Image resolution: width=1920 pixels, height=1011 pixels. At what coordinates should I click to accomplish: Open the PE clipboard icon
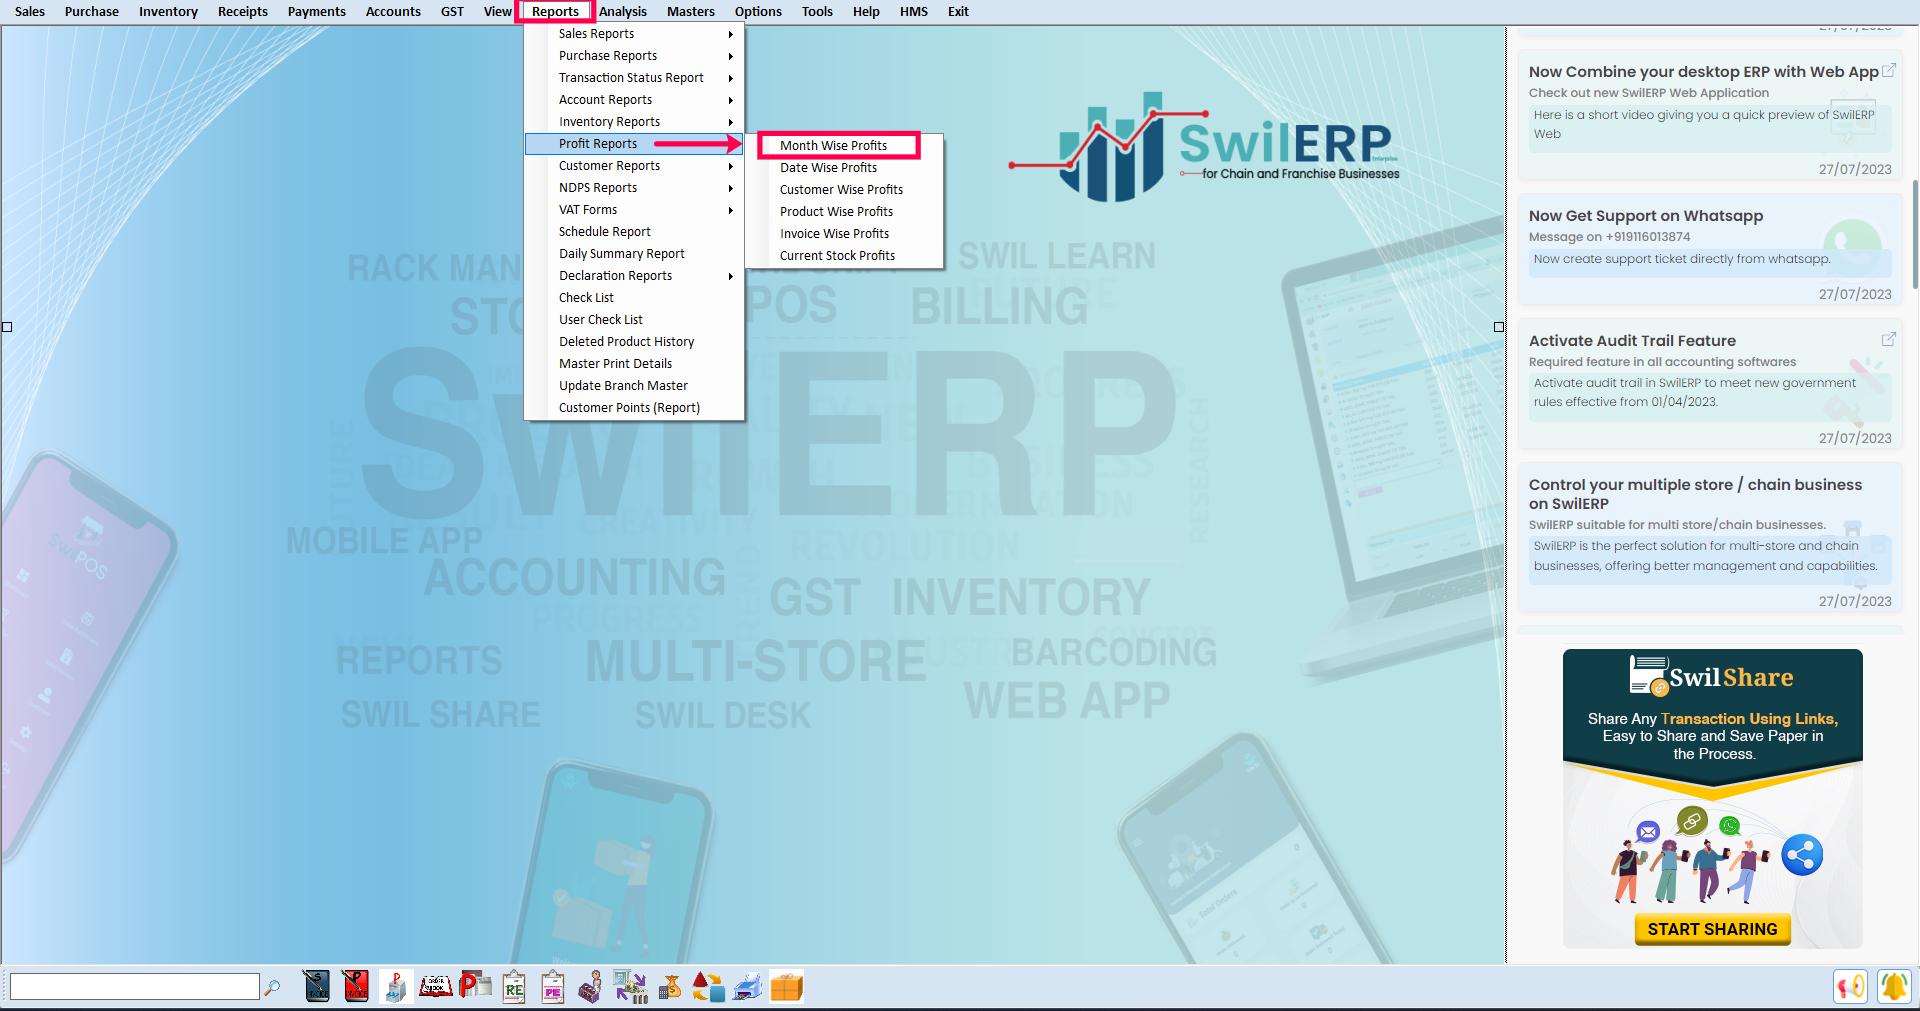pyautogui.click(x=553, y=986)
